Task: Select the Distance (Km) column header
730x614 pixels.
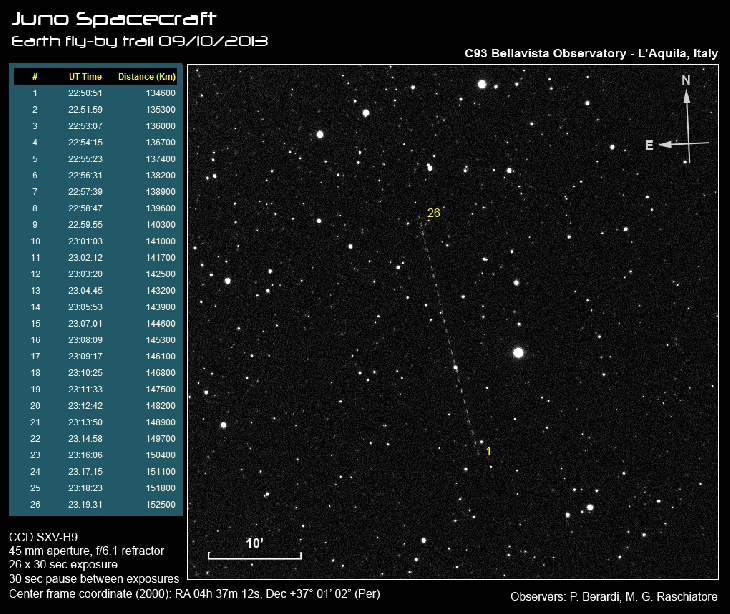Action: 147,77
